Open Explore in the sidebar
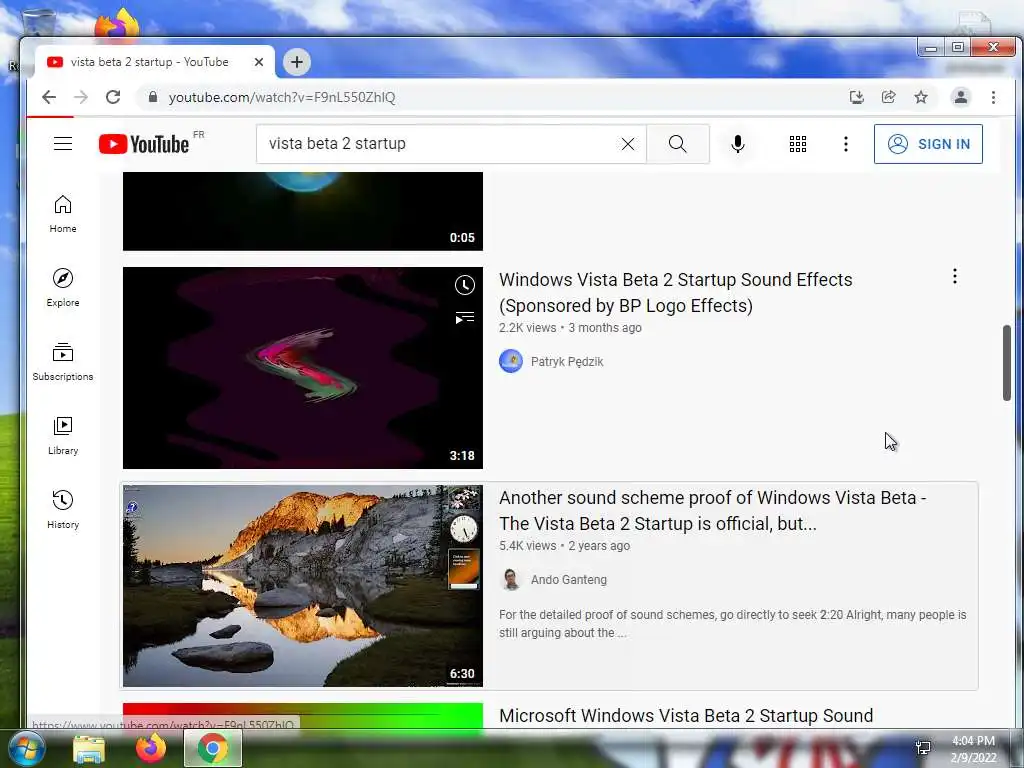The image size is (1024, 768). click(x=63, y=288)
